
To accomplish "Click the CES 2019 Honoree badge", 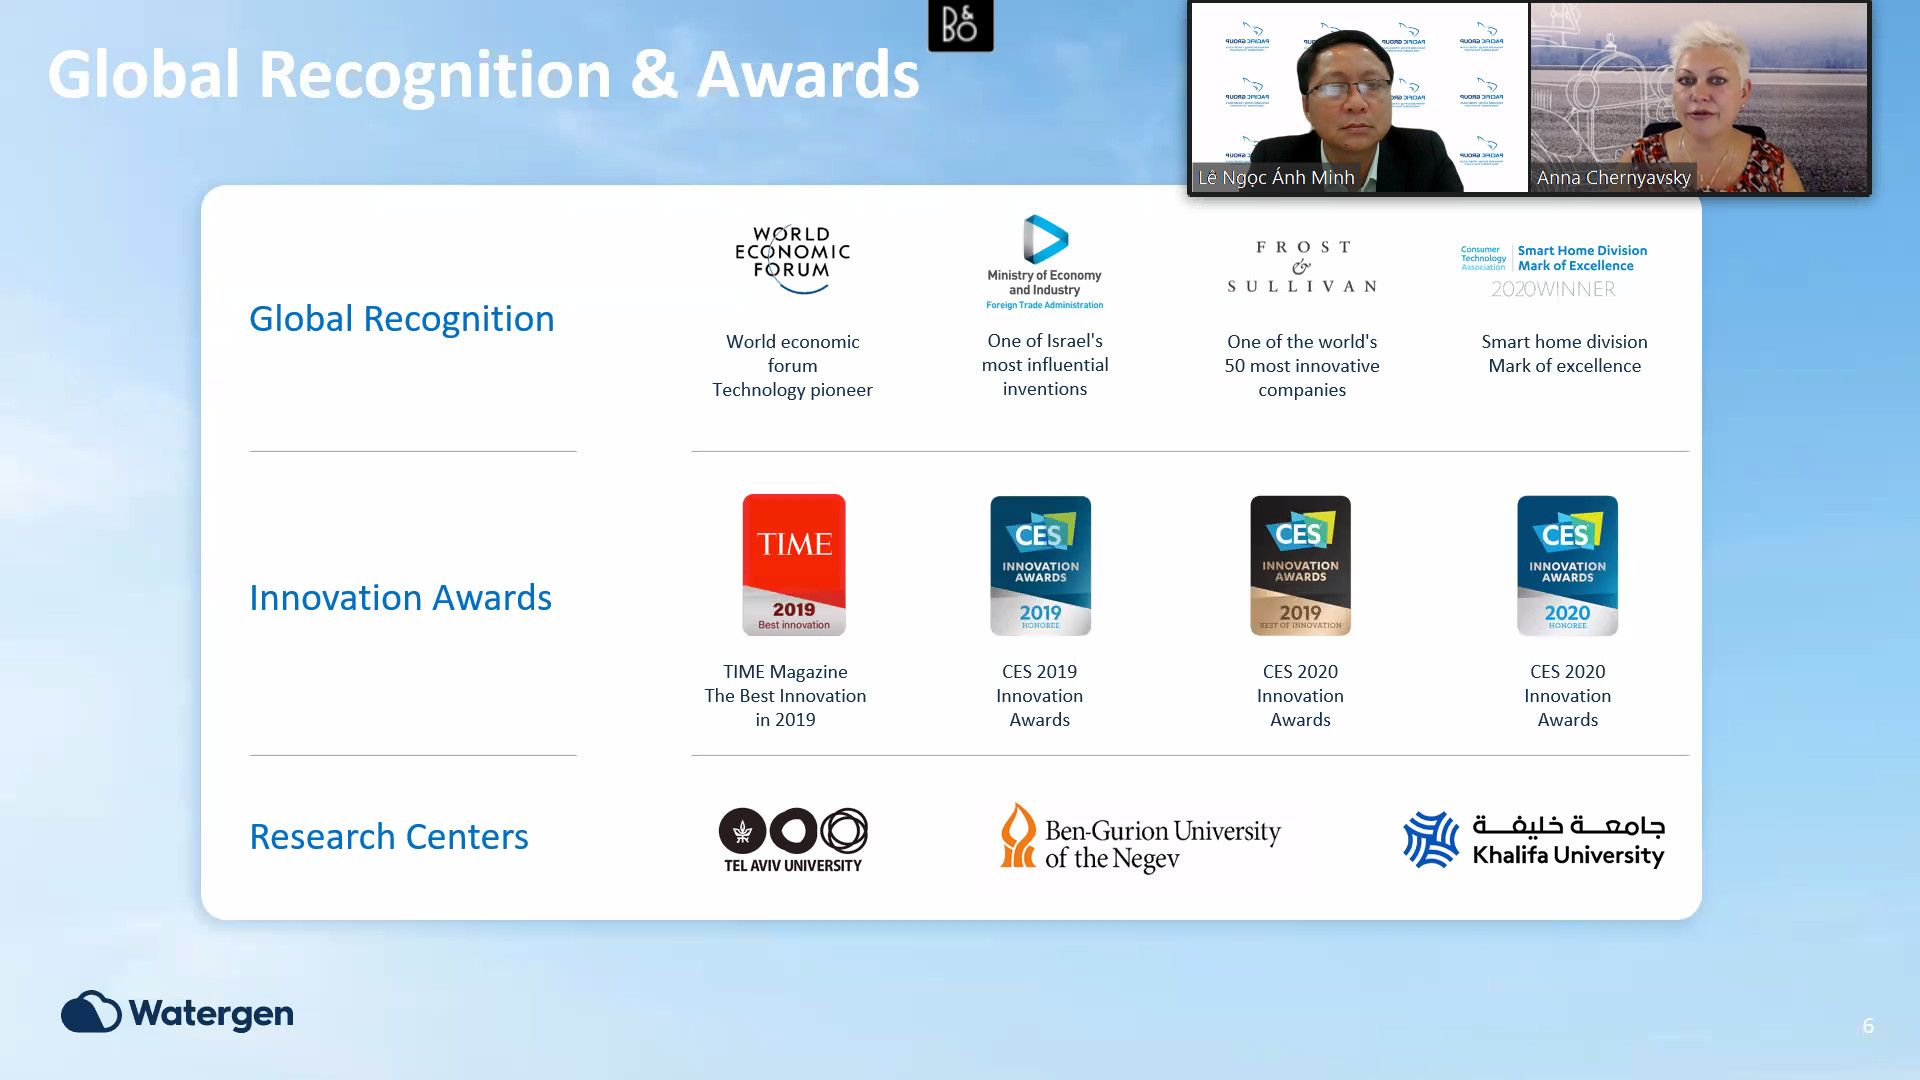I will [1040, 565].
